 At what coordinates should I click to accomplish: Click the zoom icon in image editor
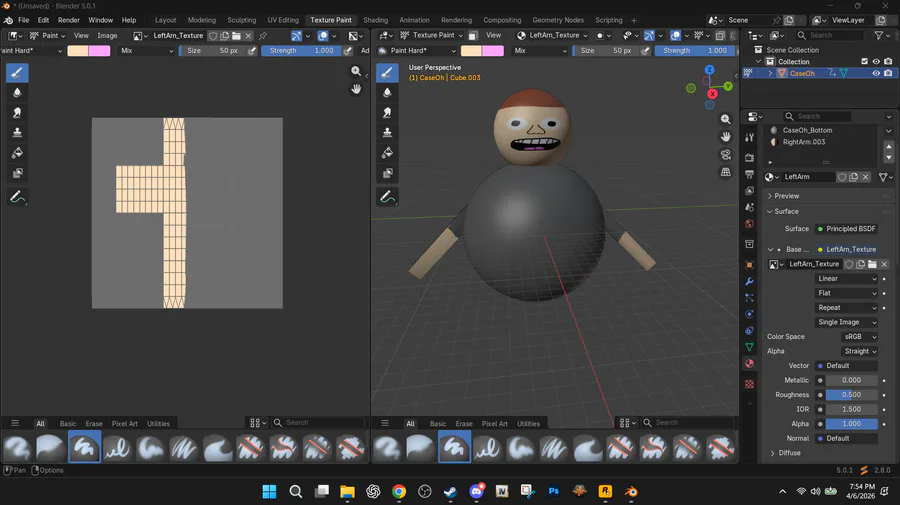pos(356,71)
